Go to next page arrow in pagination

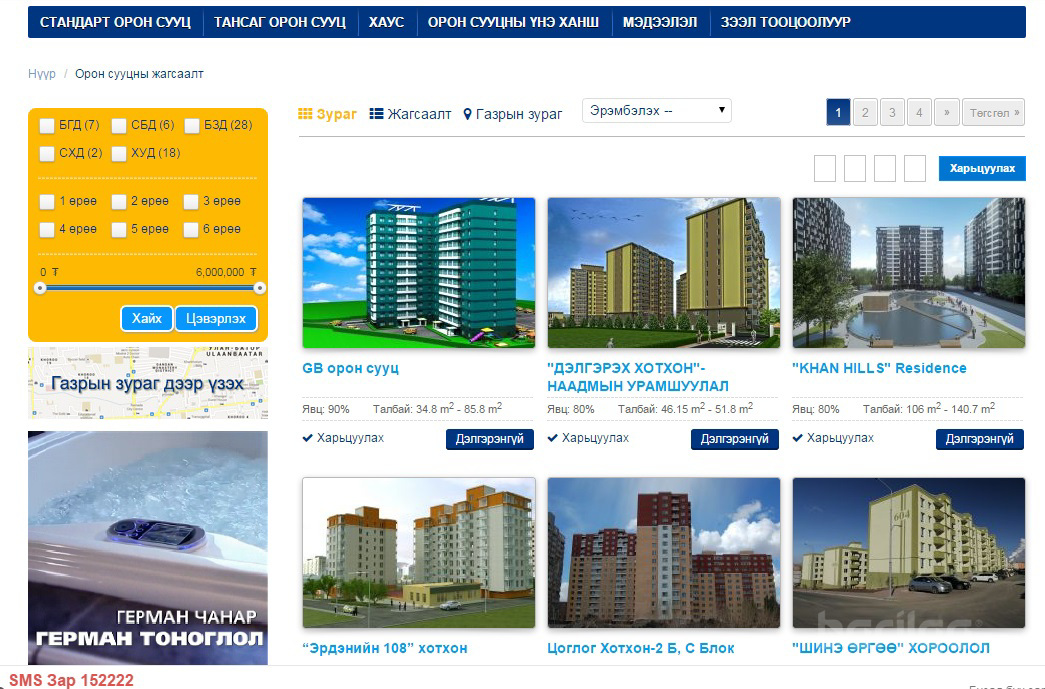[x=946, y=112]
